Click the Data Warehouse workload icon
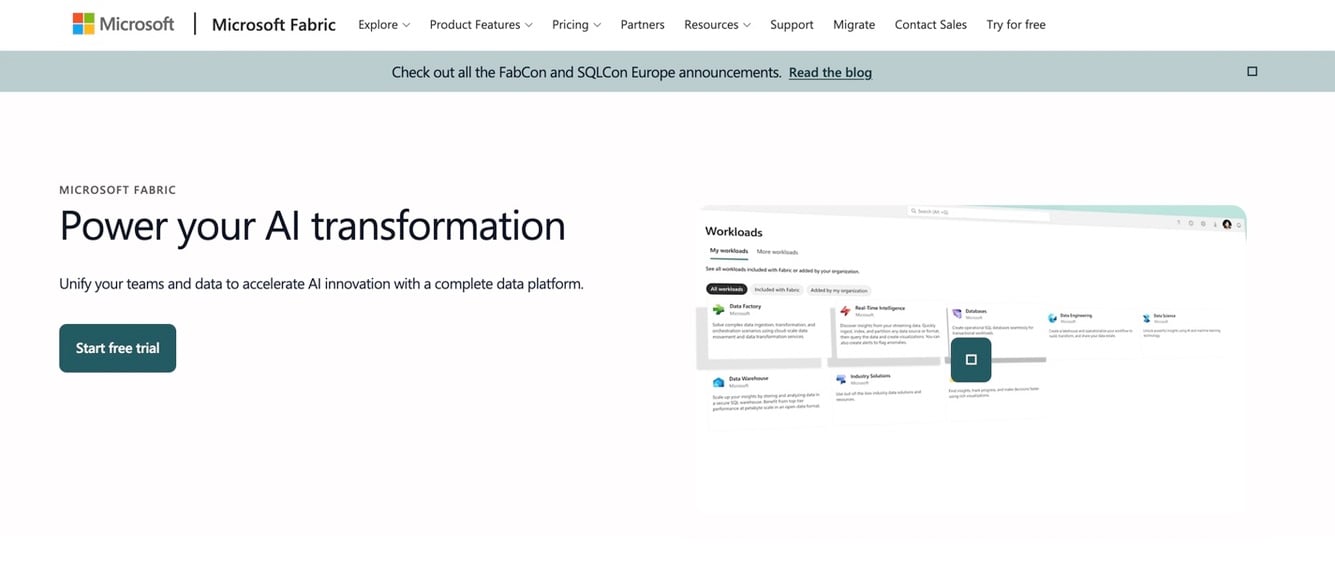This screenshot has width=1335, height=588. point(718,382)
